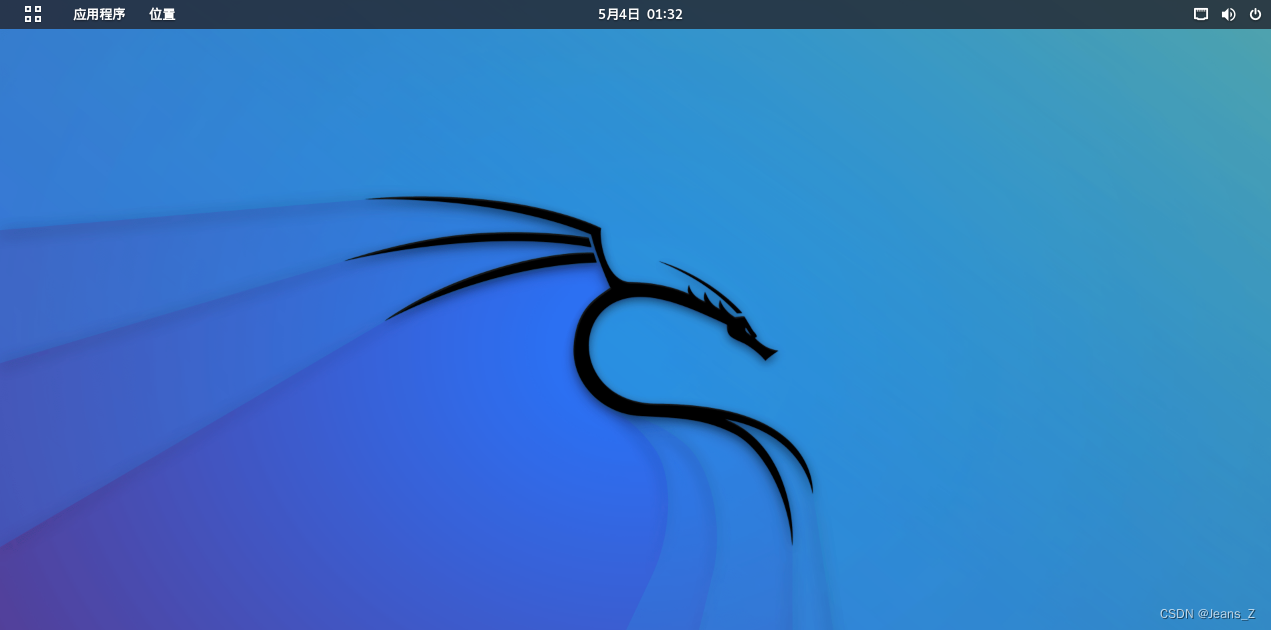Click the 5月4日 01:32 clock
This screenshot has width=1271, height=630.
click(x=640, y=14)
